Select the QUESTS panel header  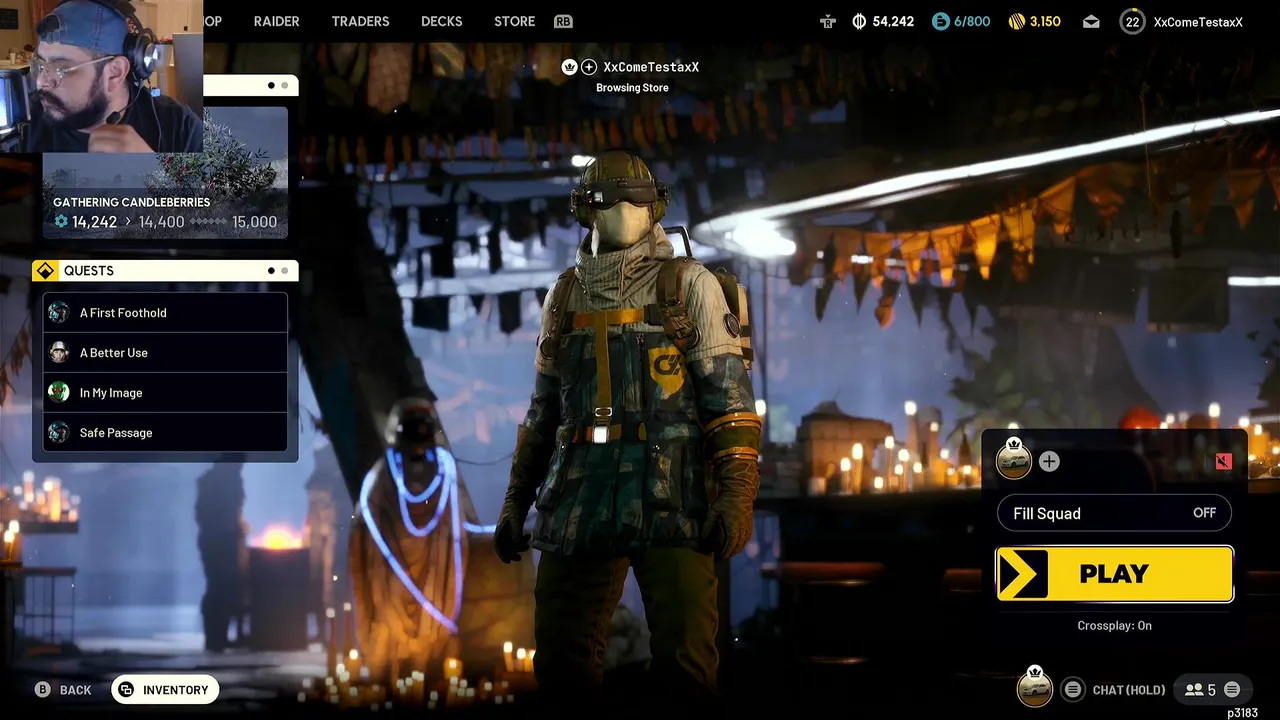165,271
